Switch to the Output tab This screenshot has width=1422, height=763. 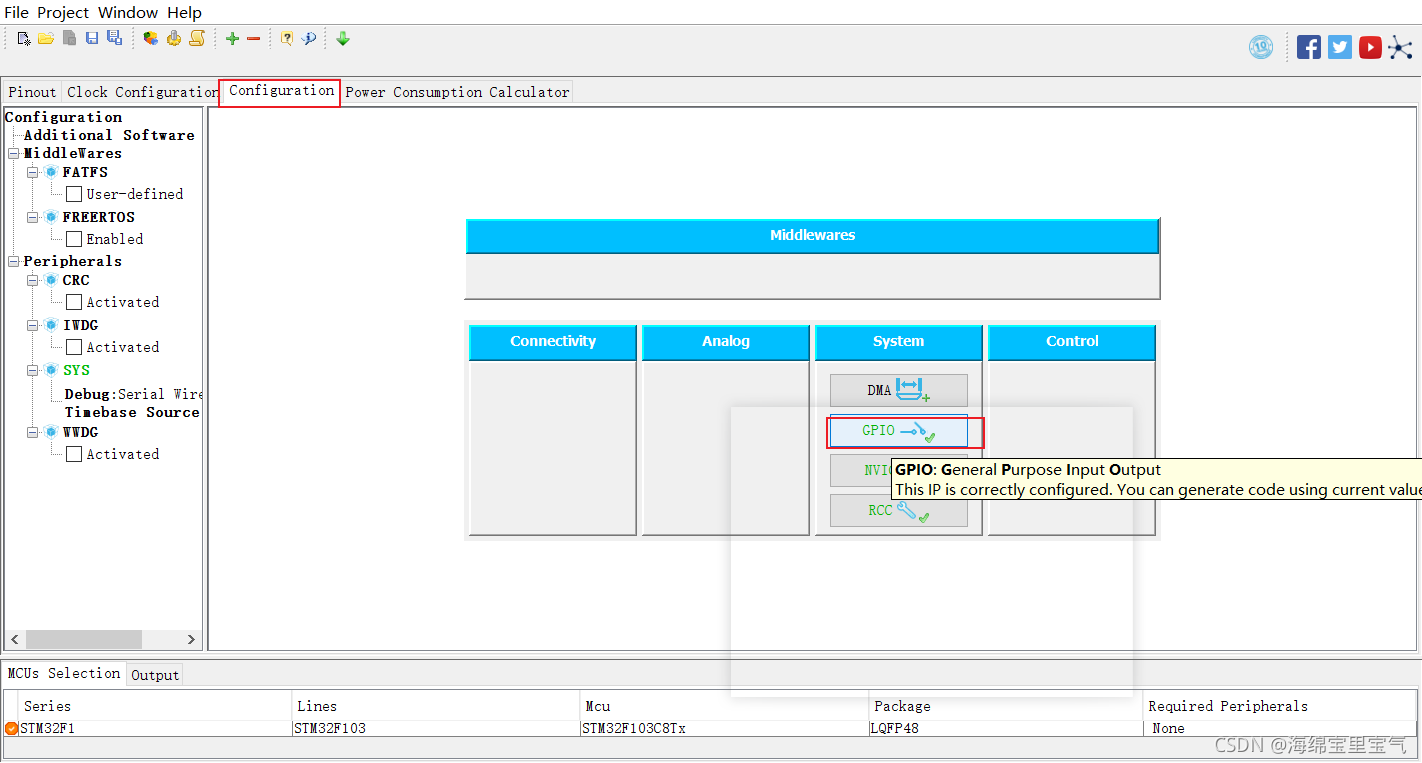pyautogui.click(x=155, y=675)
